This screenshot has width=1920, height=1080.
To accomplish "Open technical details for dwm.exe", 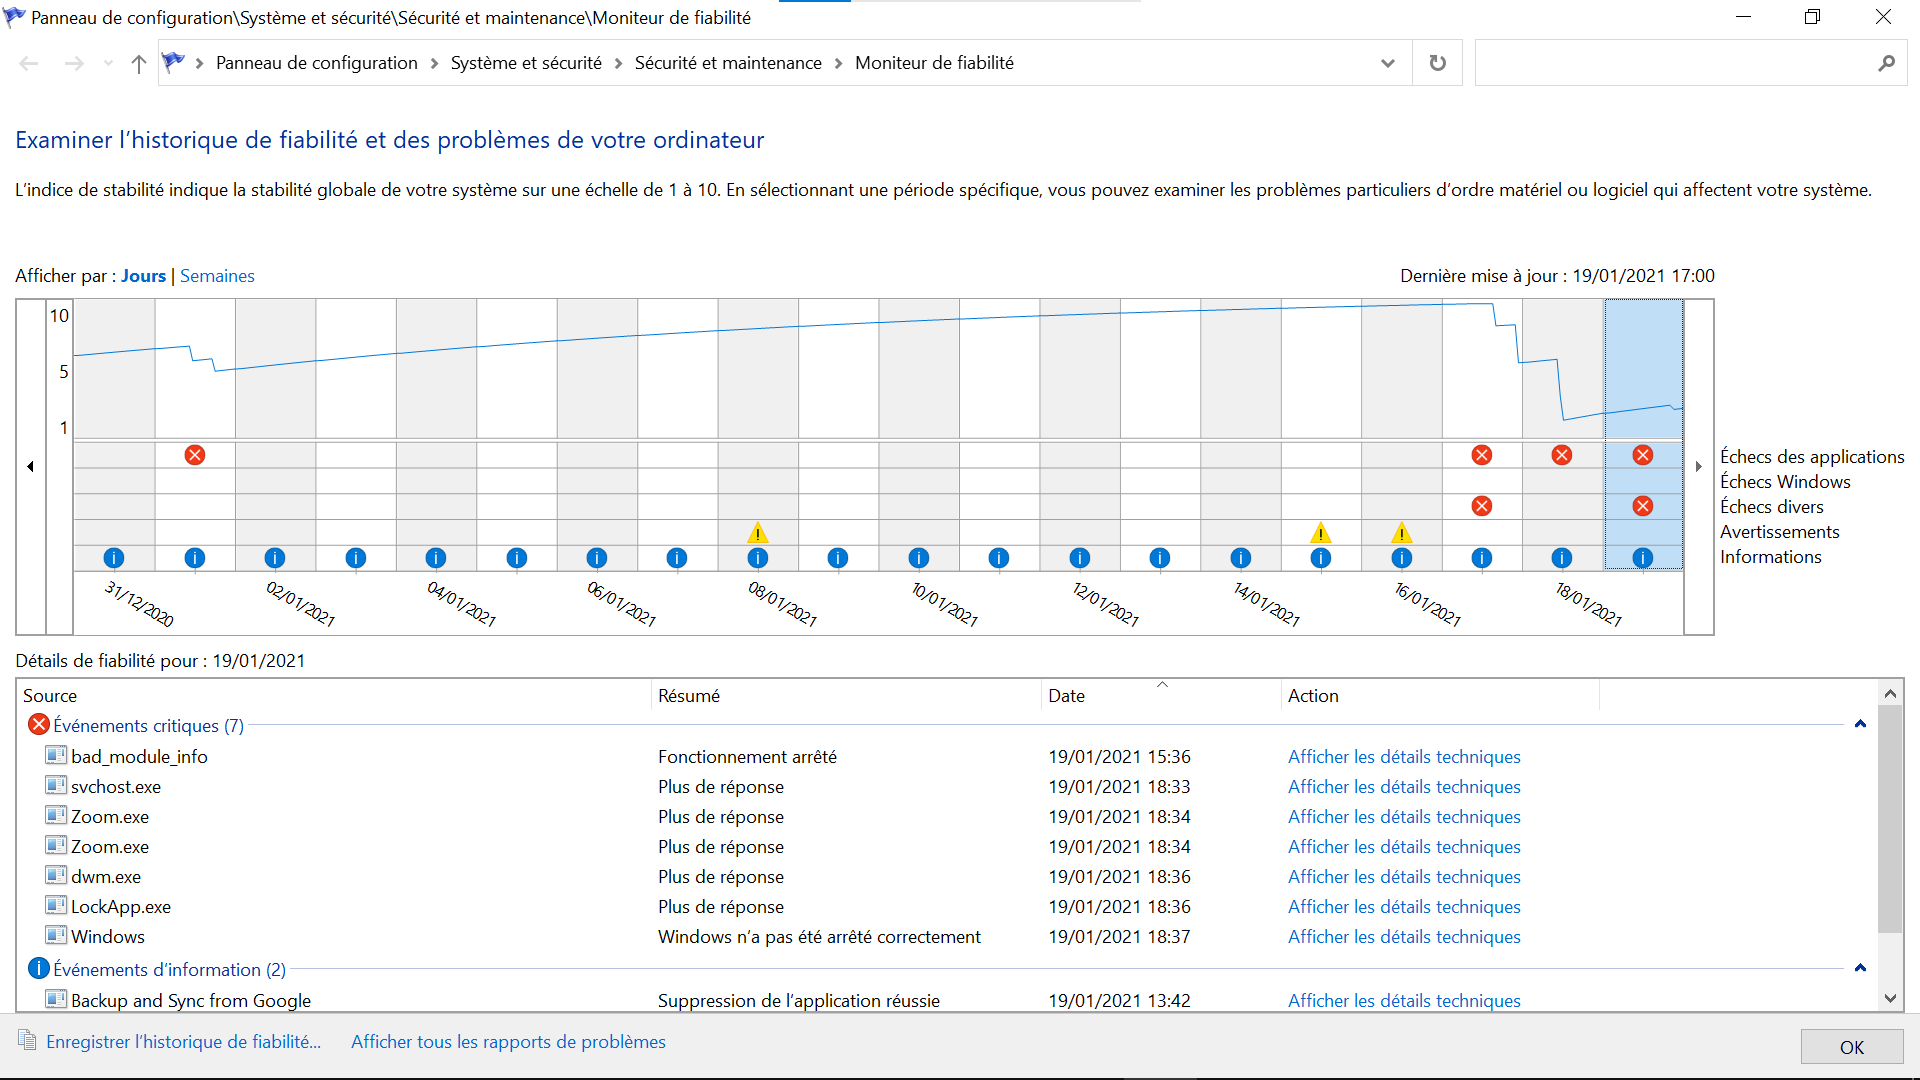I will click(1404, 877).
